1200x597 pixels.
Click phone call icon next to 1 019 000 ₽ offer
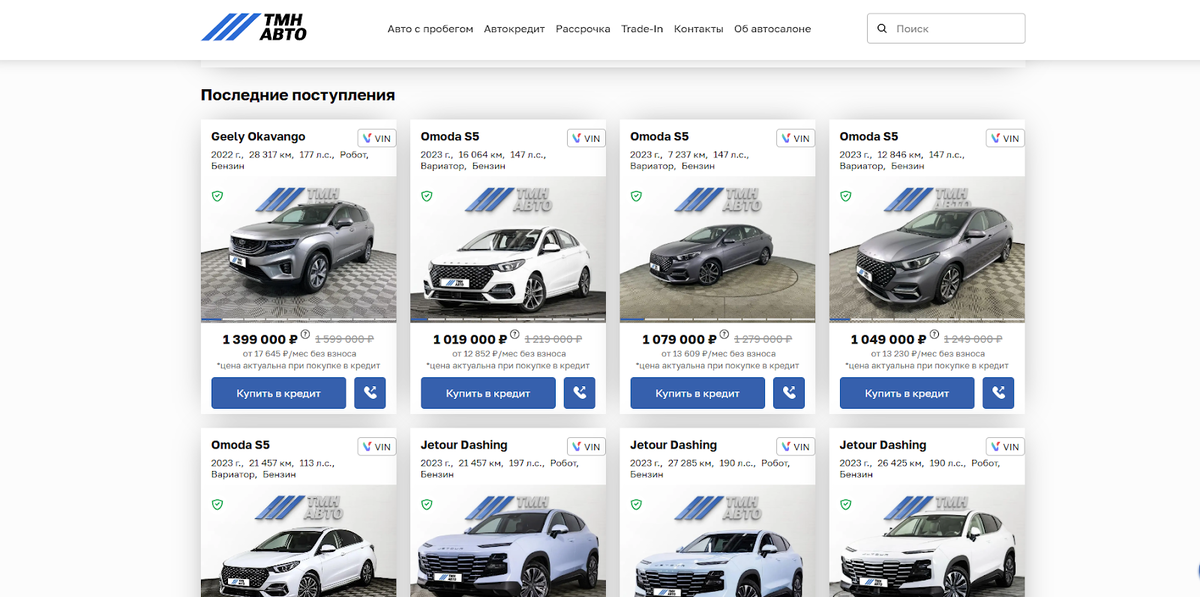[579, 393]
